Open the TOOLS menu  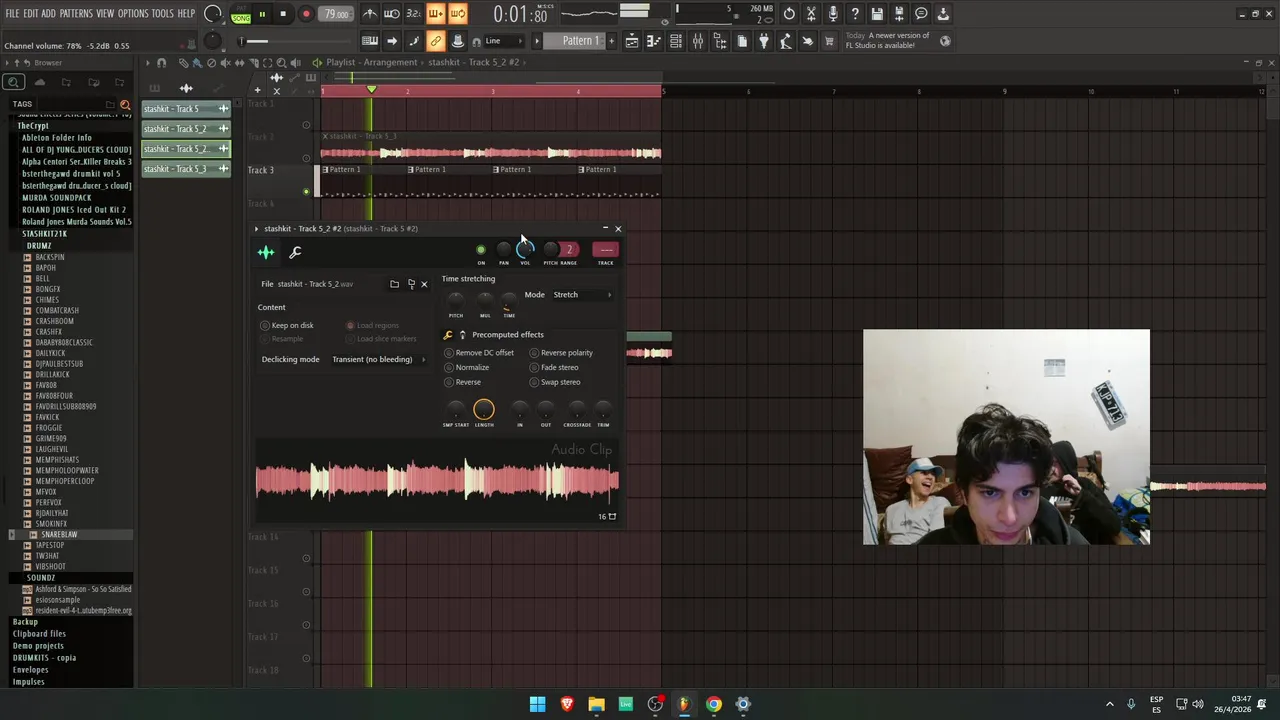(162, 14)
